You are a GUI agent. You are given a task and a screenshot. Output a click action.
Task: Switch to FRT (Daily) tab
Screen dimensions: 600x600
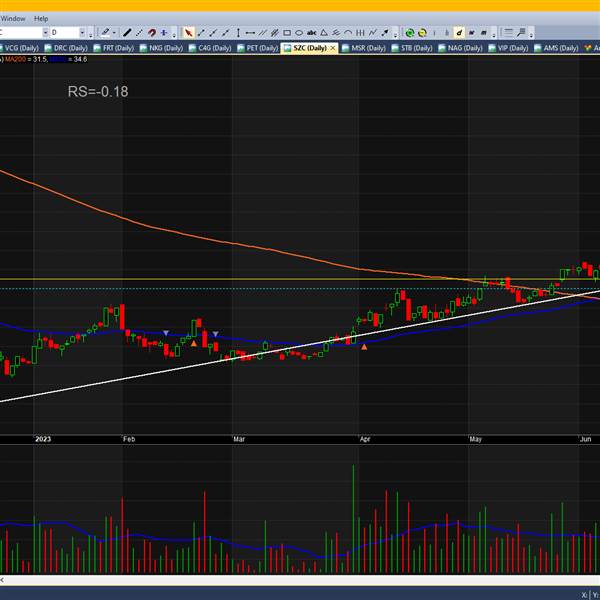coord(114,48)
